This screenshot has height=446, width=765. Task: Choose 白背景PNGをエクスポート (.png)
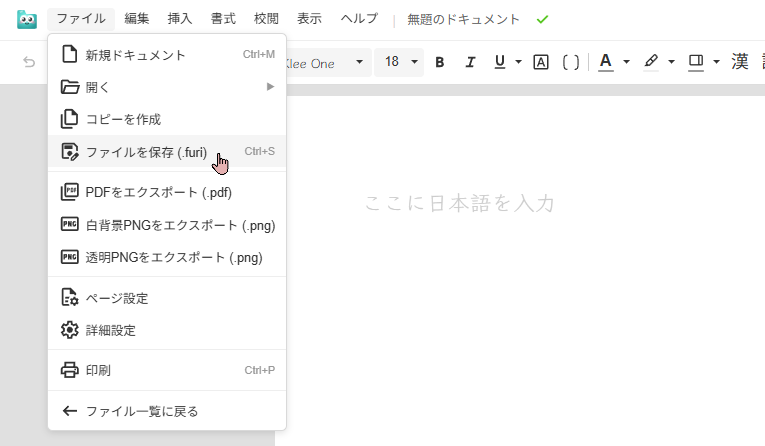[x=167, y=224]
